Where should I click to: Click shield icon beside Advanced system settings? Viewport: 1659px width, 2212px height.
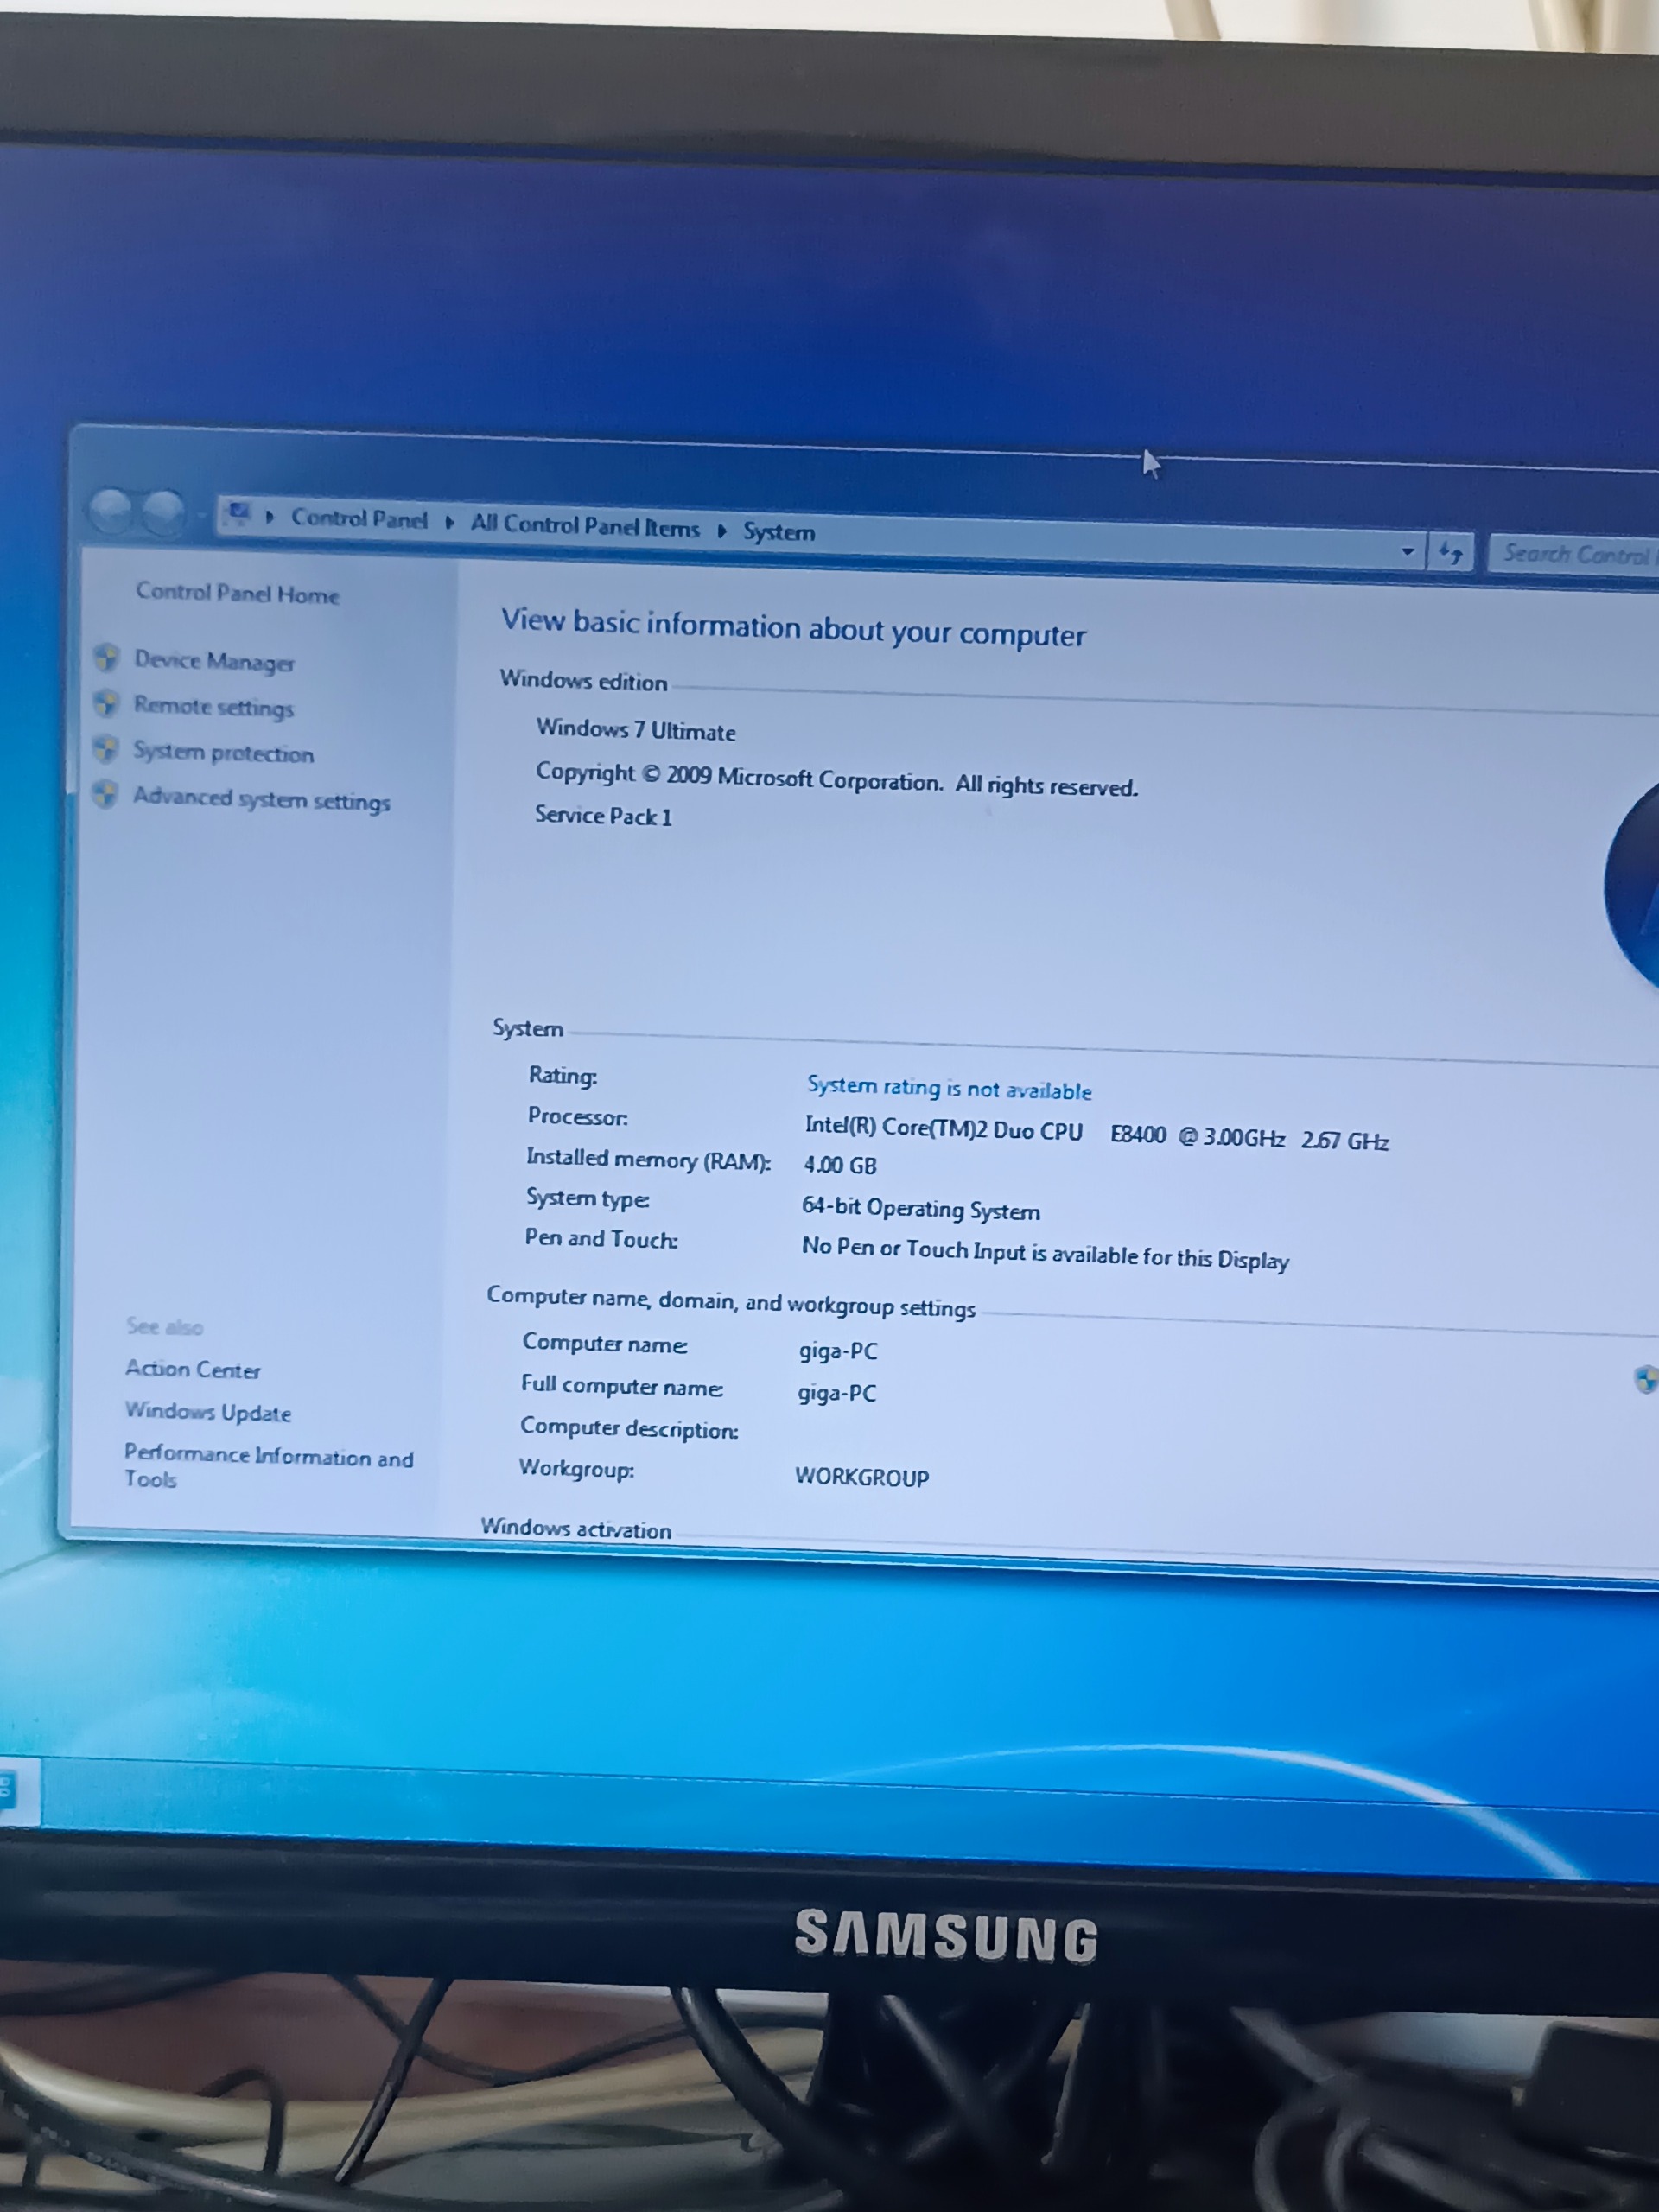[105, 795]
